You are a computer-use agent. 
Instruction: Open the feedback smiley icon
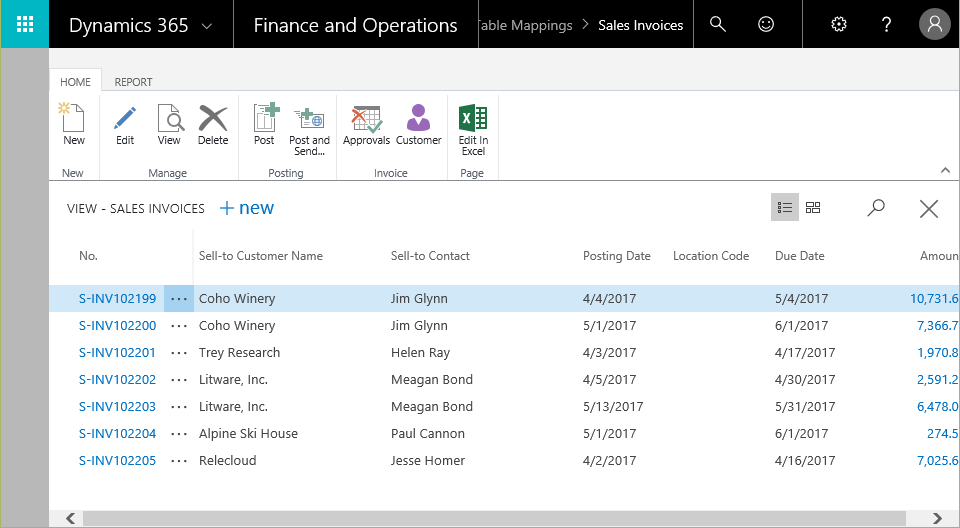coord(766,24)
